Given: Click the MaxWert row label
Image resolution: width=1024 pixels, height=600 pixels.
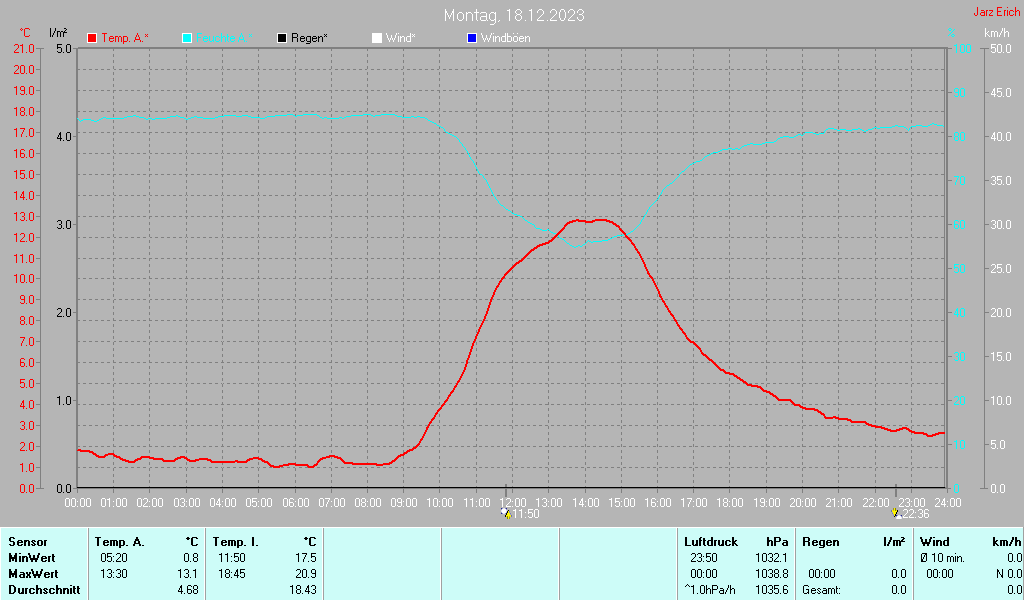Looking at the screenshot, I should point(32,574).
